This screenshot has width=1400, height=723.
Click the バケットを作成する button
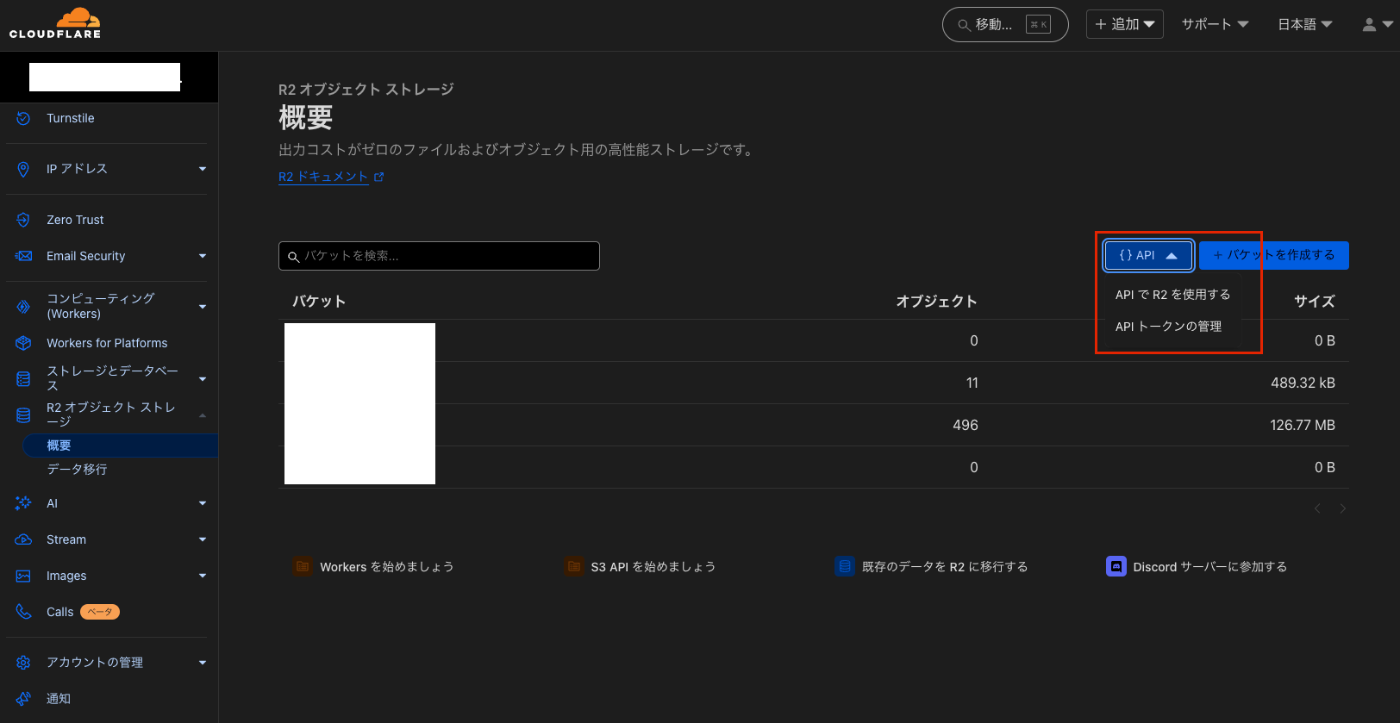click(1274, 255)
